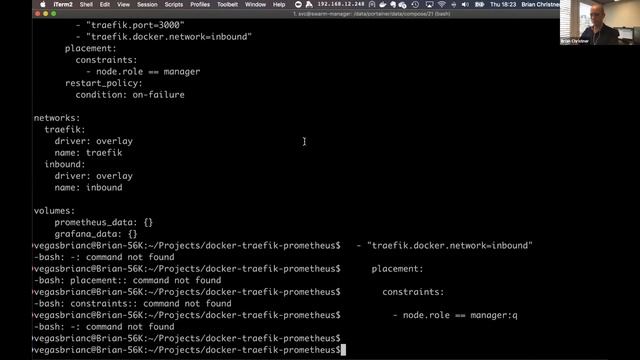Screen dimensions: 640x360
Task: Click the 'restart_policy:' line
Action: tap(104, 83)
